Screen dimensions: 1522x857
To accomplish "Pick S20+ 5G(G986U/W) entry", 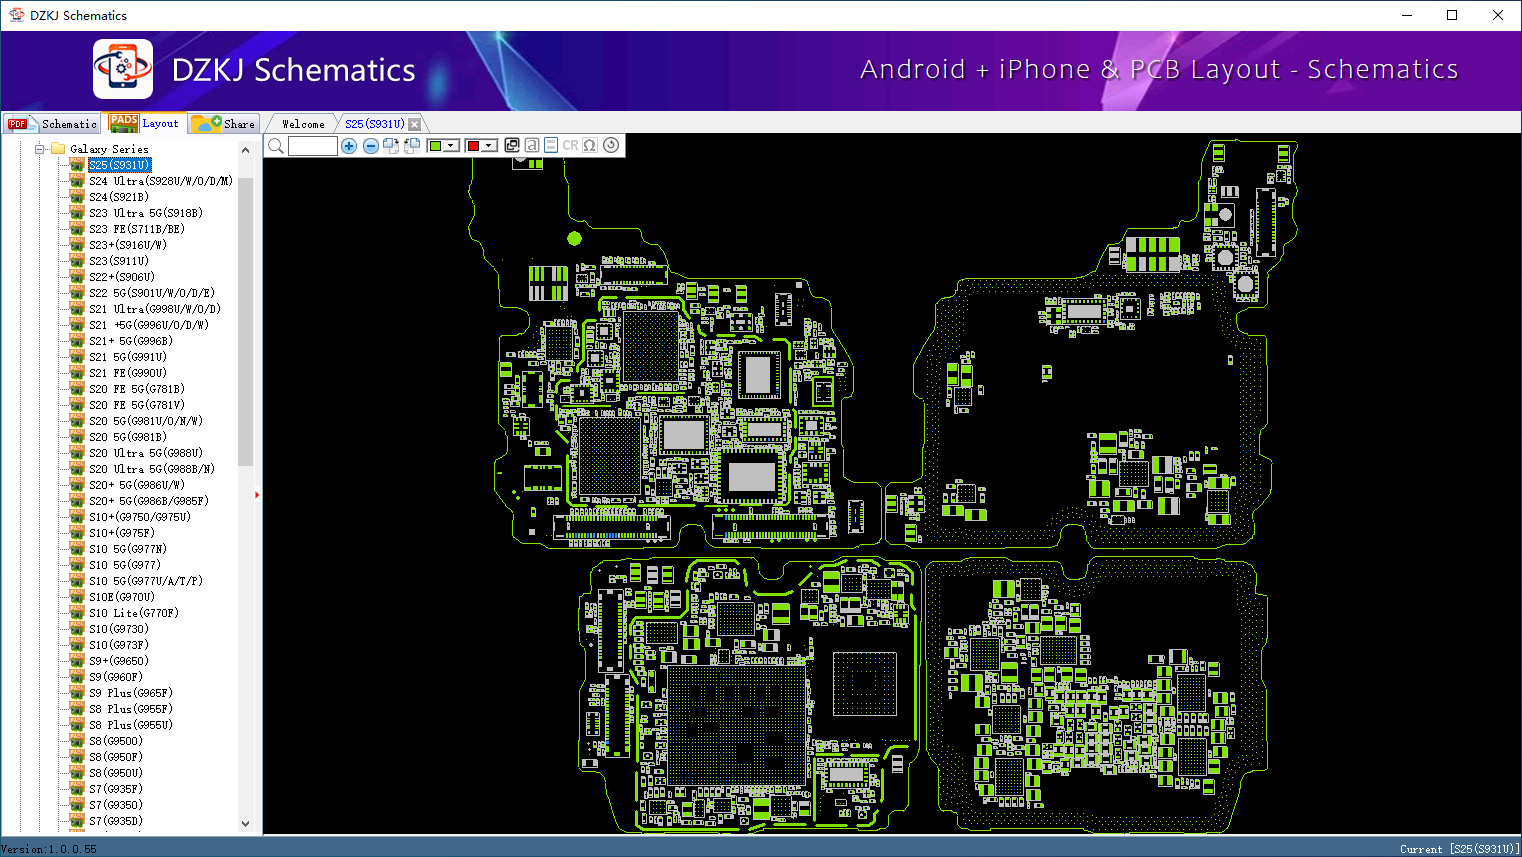I will click(137, 485).
